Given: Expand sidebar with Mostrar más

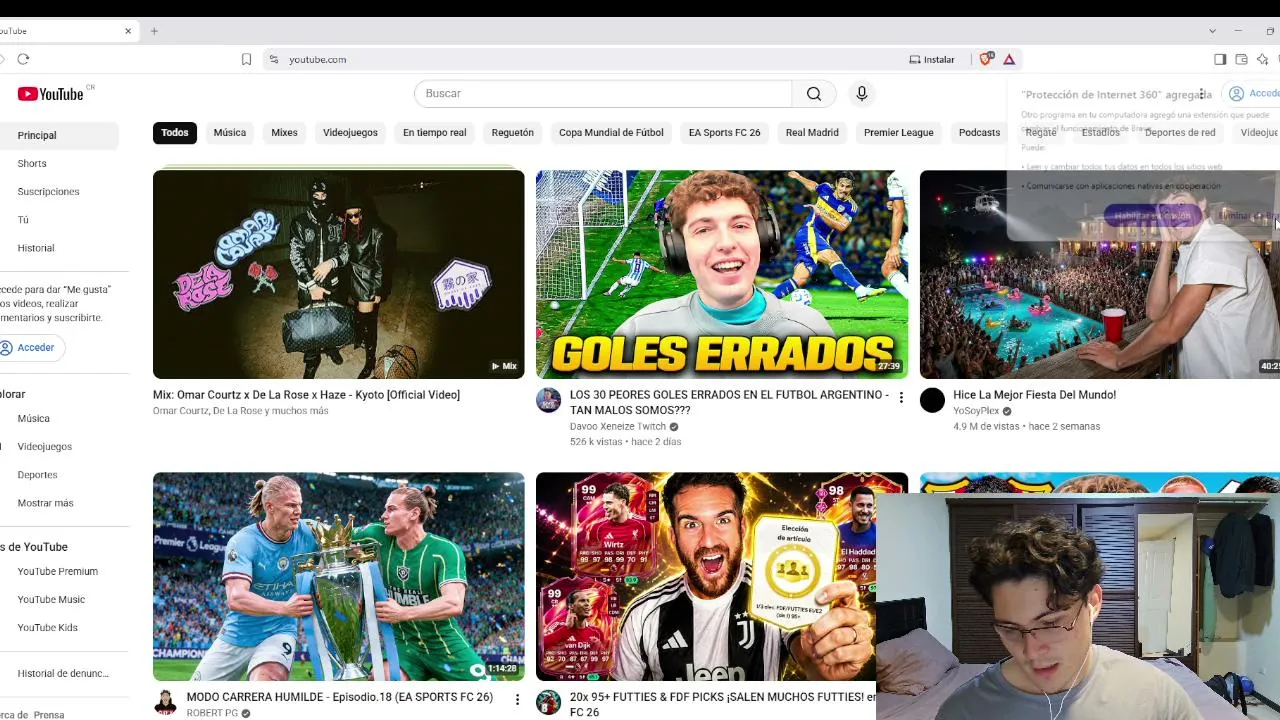Looking at the screenshot, I should [x=45, y=503].
